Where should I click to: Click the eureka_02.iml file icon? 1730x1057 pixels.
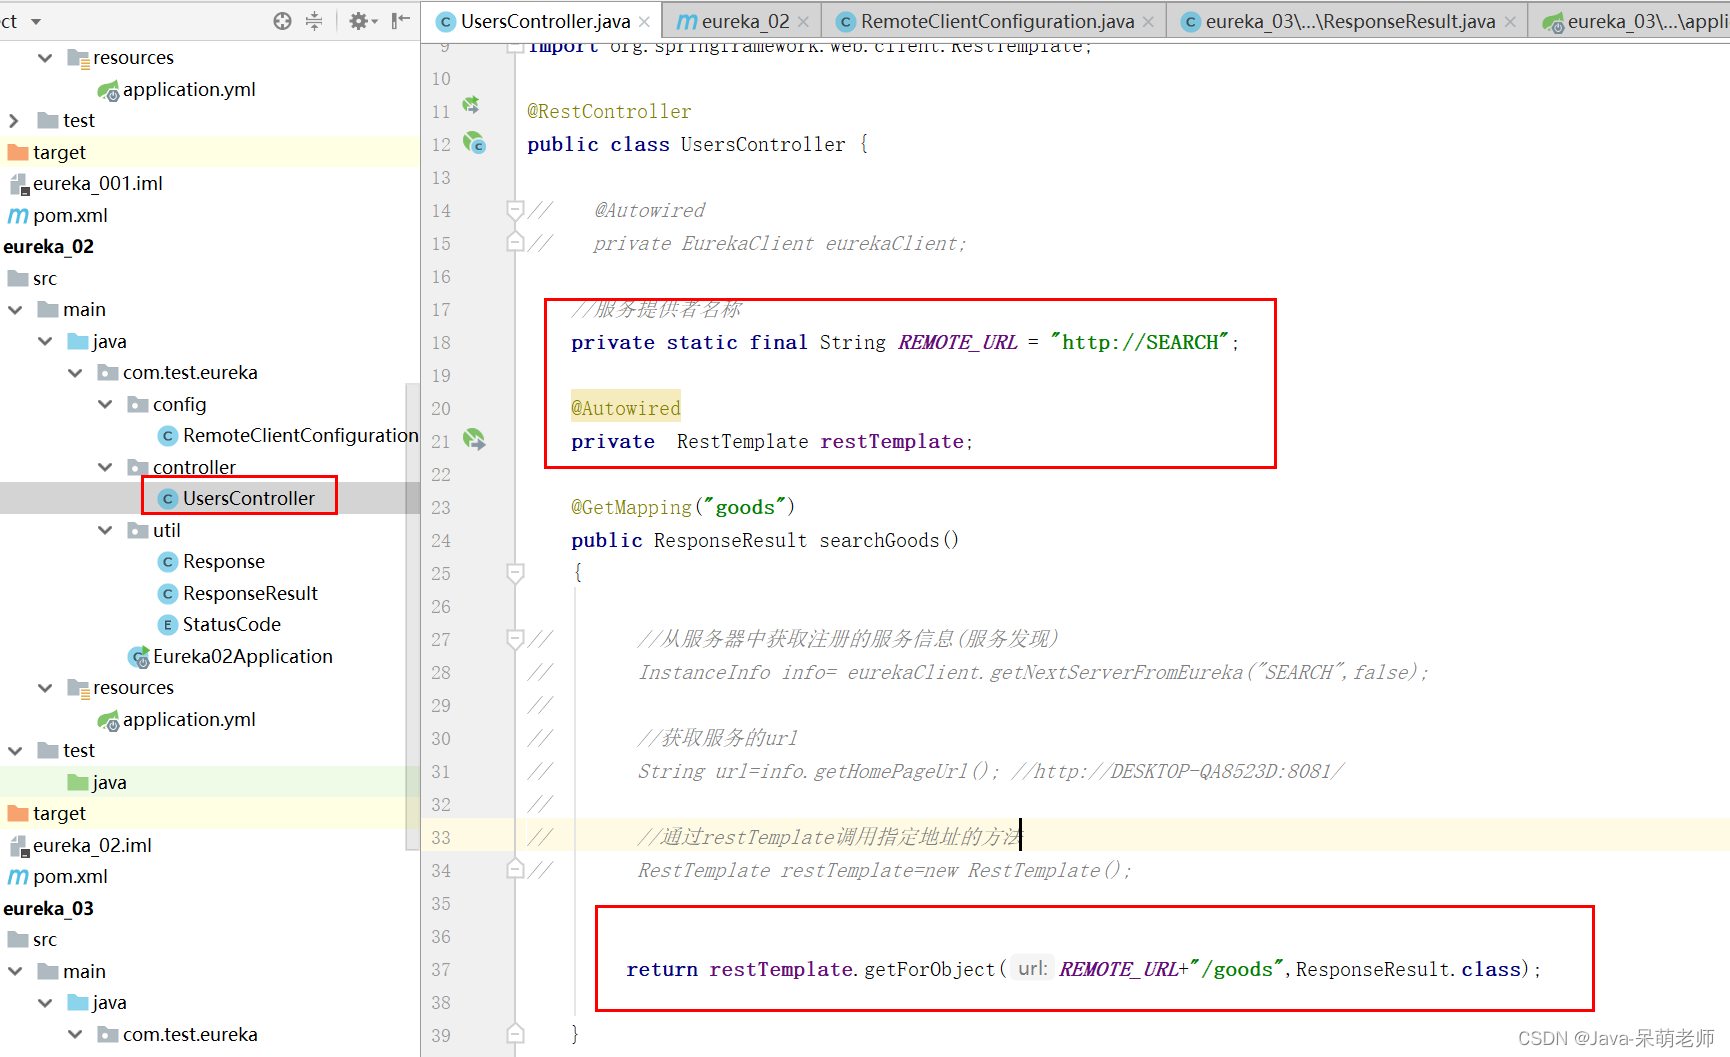click(19, 846)
